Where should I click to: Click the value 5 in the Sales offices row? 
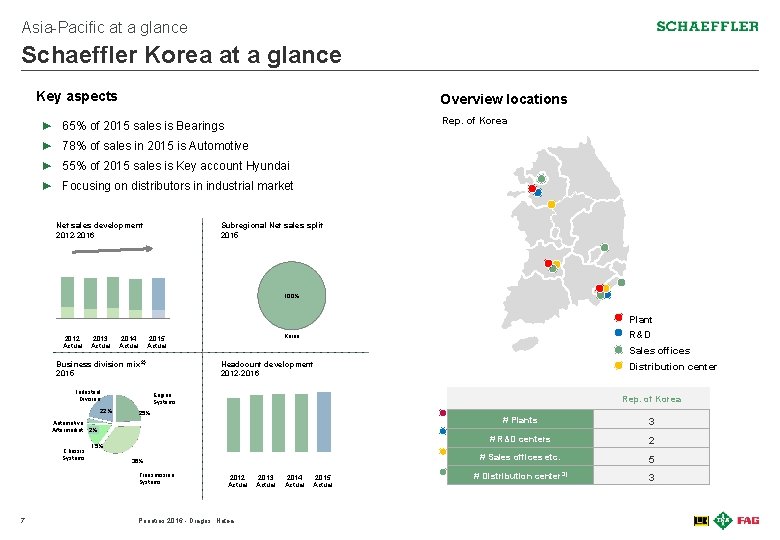(x=651, y=459)
